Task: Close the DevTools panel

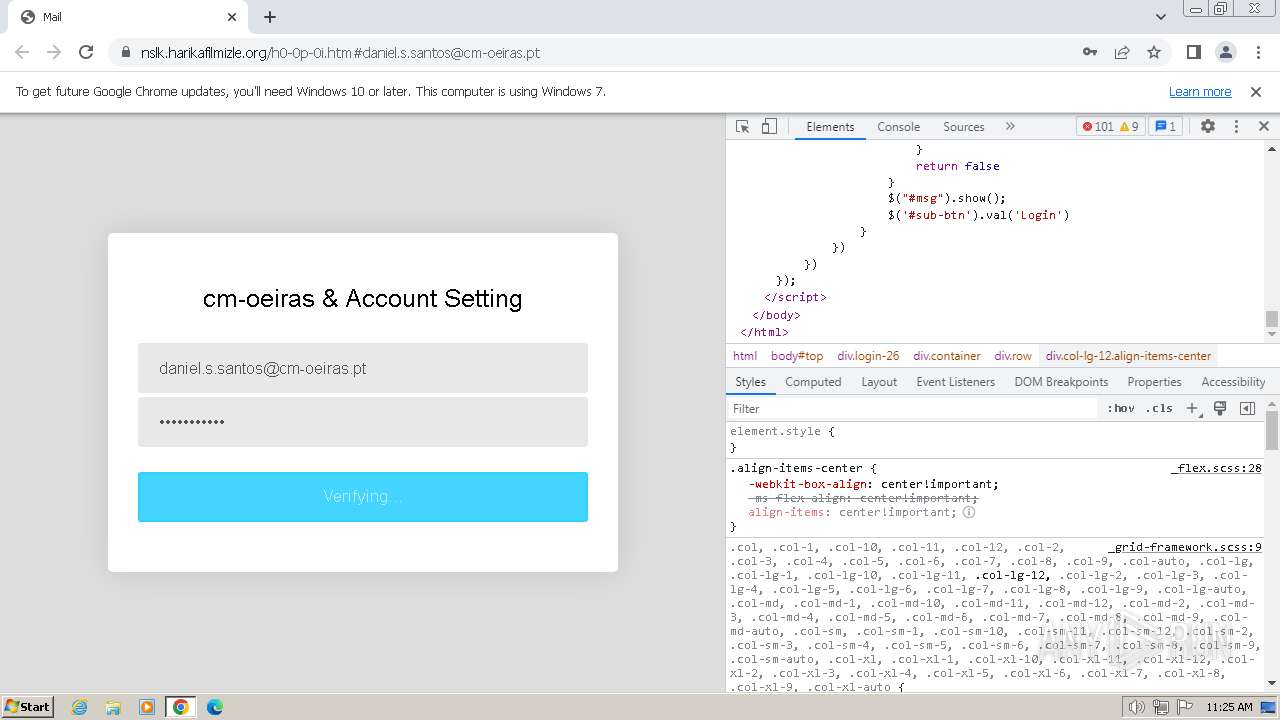Action: point(1263,127)
